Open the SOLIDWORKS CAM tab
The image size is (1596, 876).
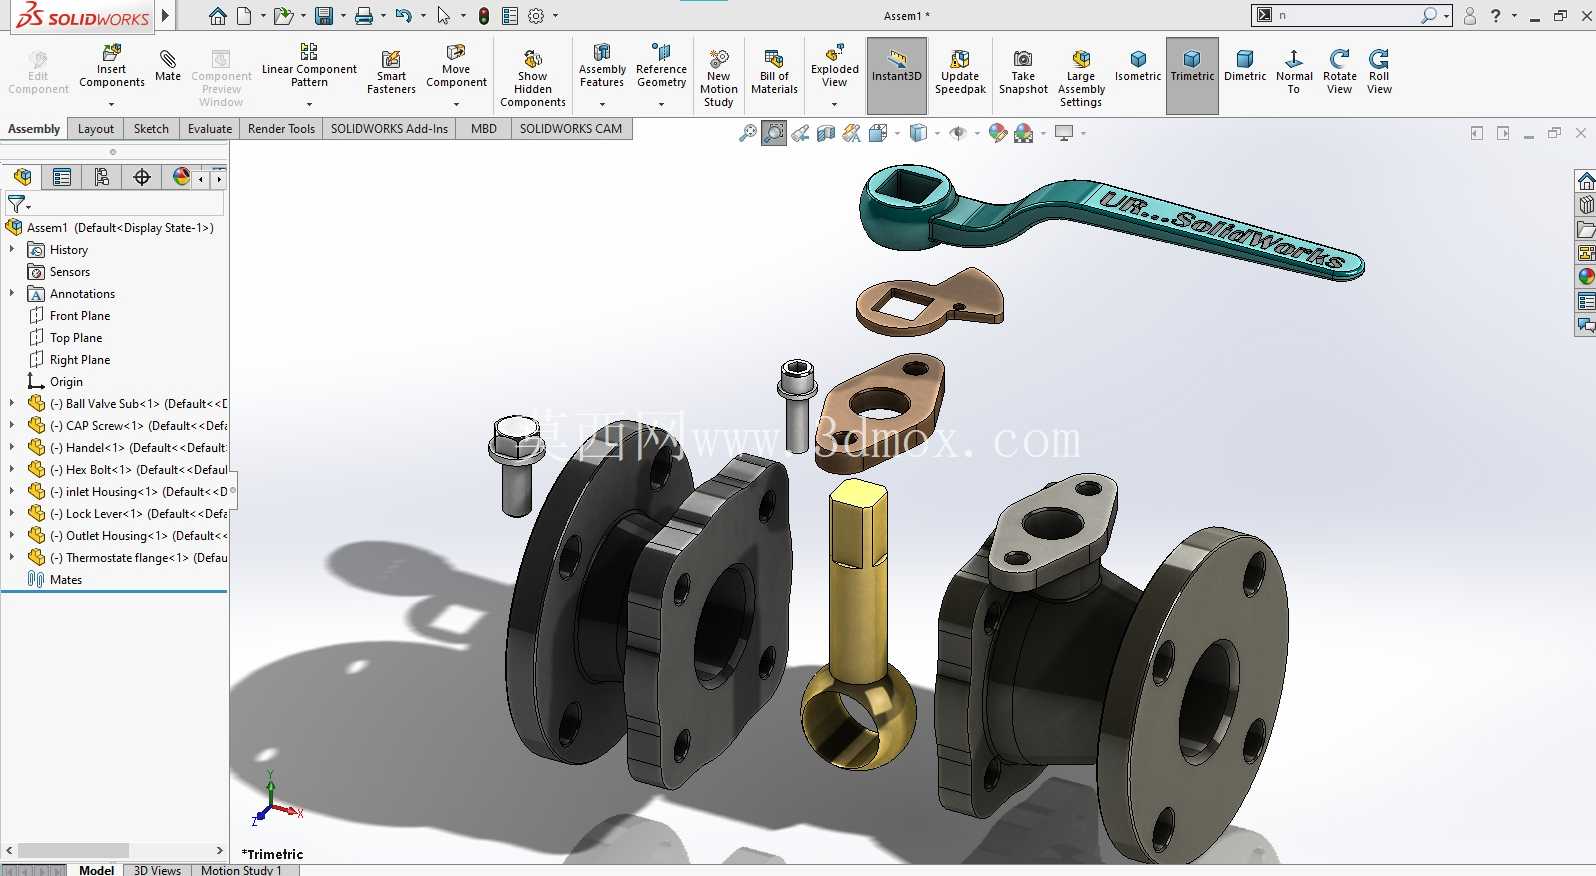(x=571, y=128)
